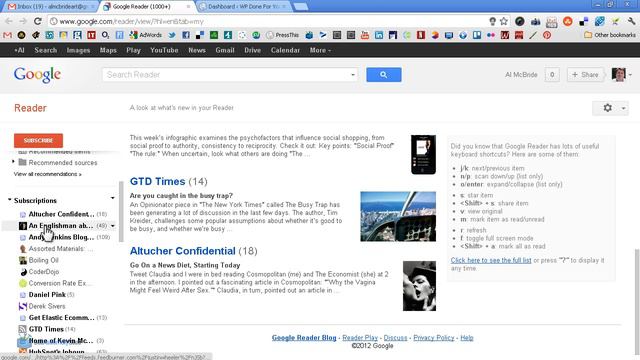
Task: Star this page with the bookmark star icon
Action: [504, 21]
